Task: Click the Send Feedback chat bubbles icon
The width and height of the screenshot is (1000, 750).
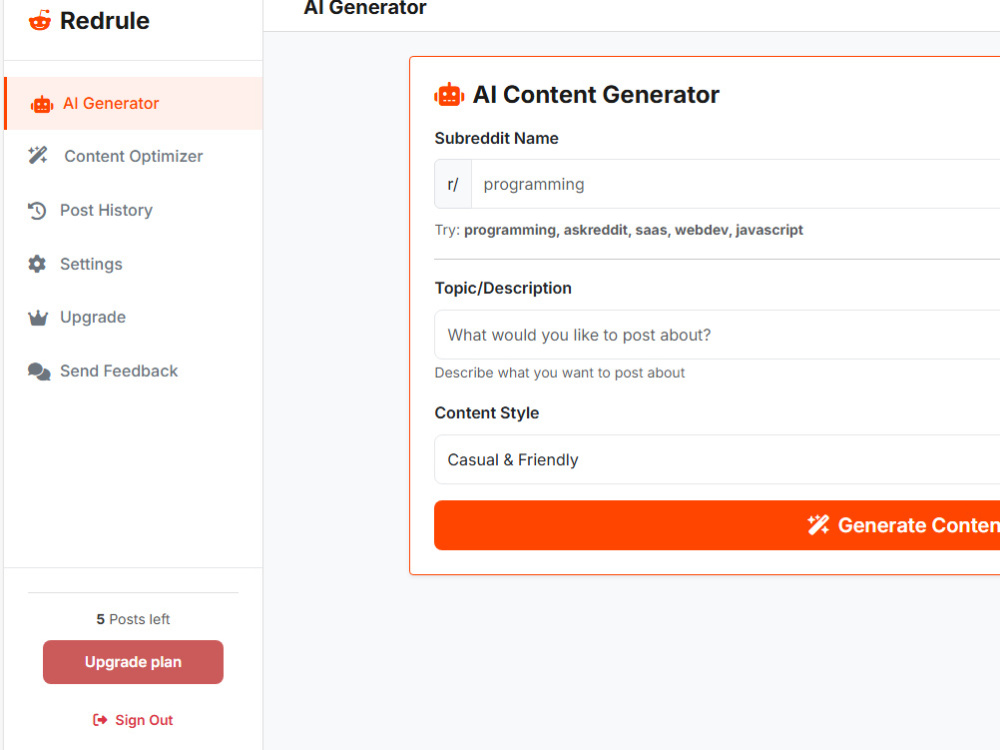Action: coord(39,371)
